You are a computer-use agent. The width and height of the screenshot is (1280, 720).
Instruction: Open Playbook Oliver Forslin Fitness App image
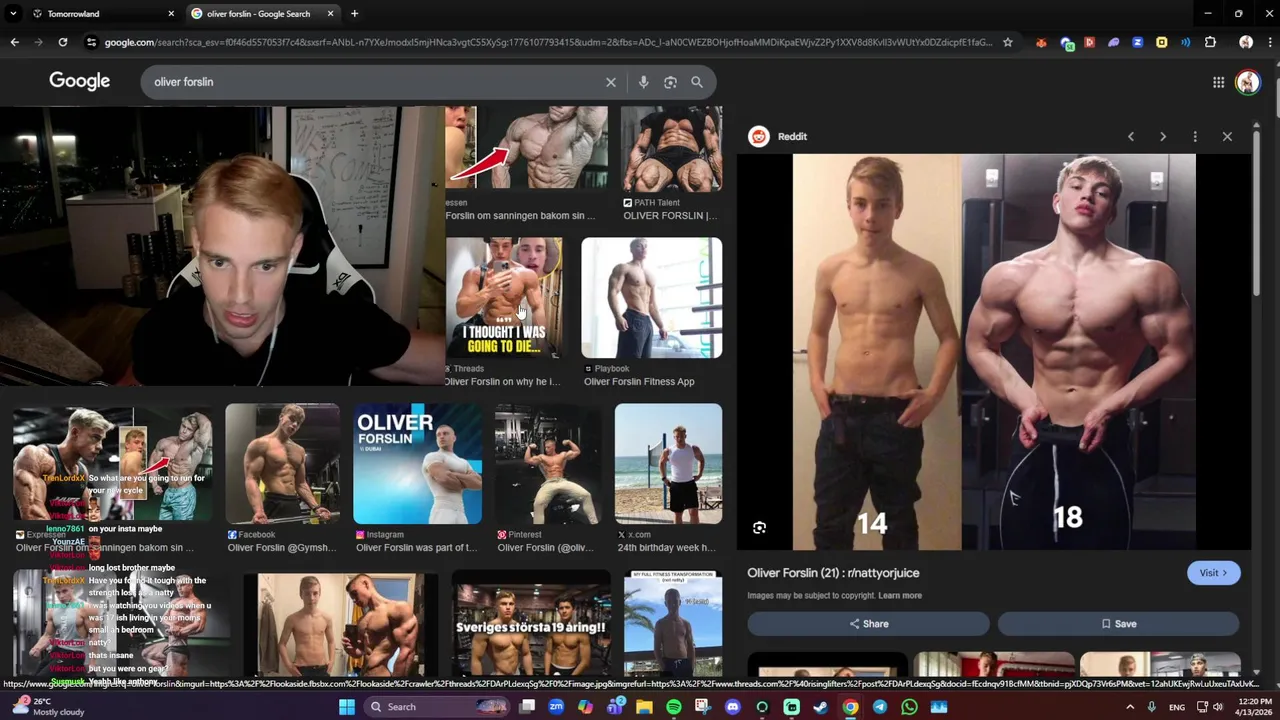(x=651, y=298)
